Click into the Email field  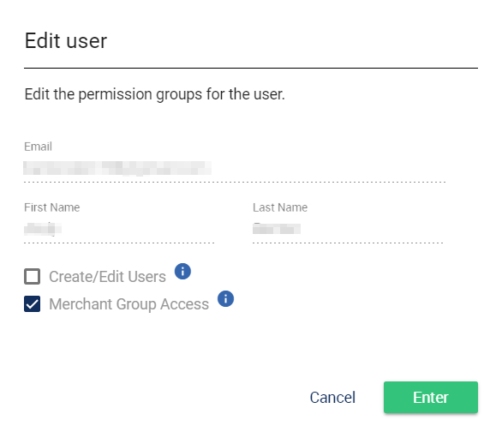[x=235, y=169]
